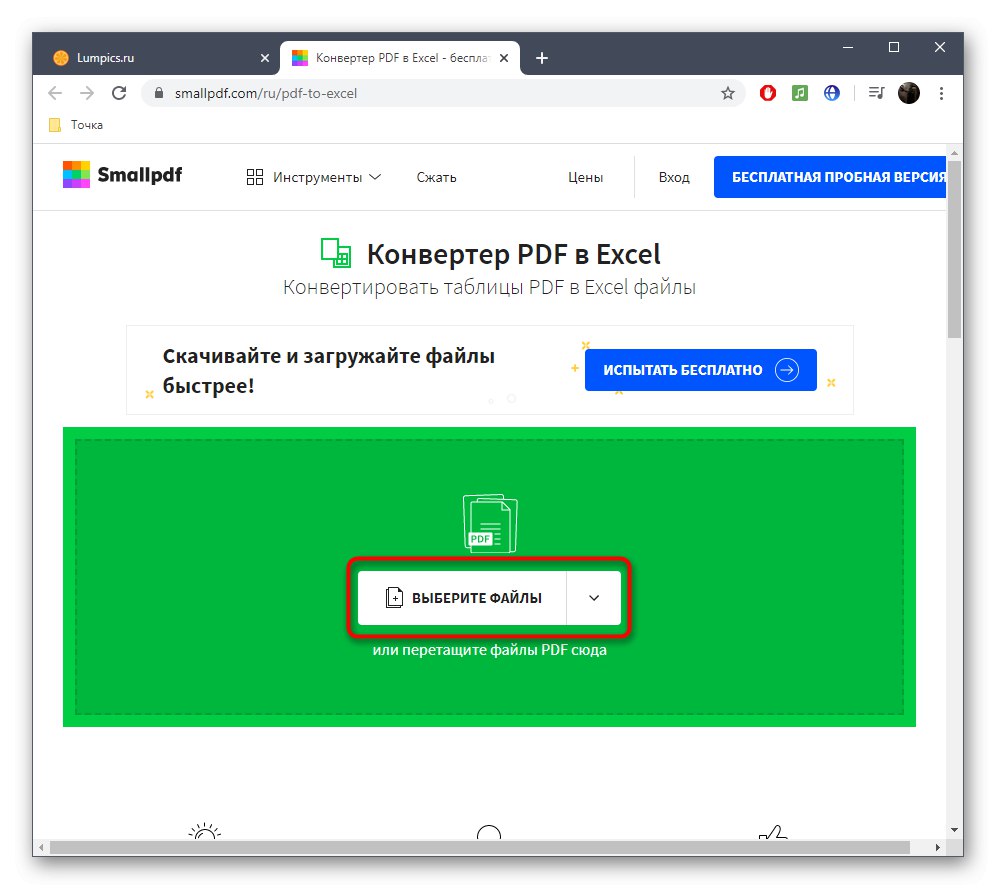Viewport: 996px width, 889px height.
Task: Click the green PDF to Excel converter icon
Action: [x=335, y=252]
